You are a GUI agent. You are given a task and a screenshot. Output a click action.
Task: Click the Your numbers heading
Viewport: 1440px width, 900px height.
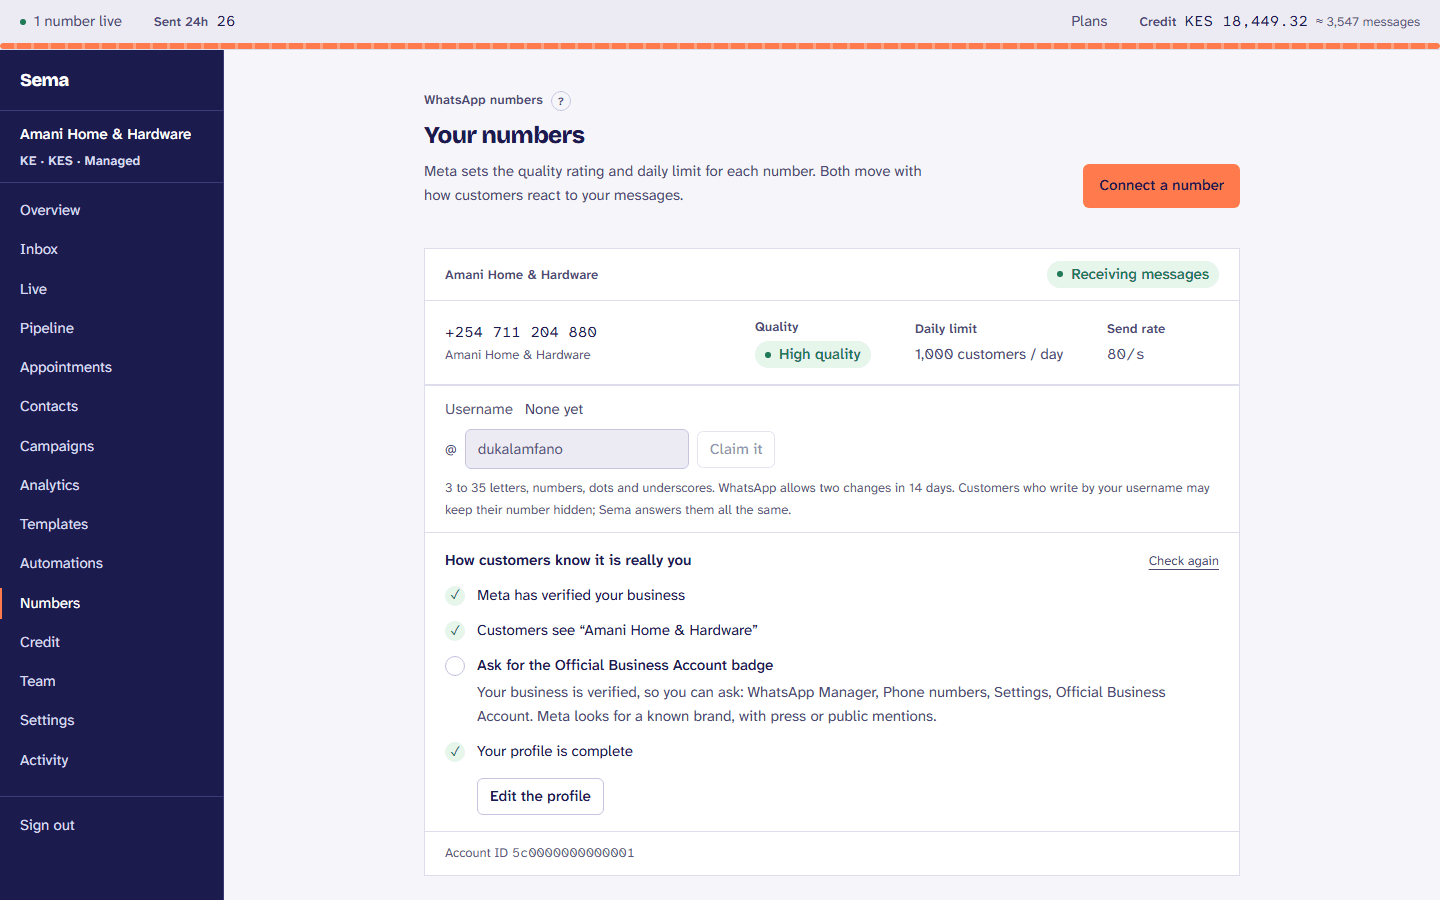click(504, 135)
